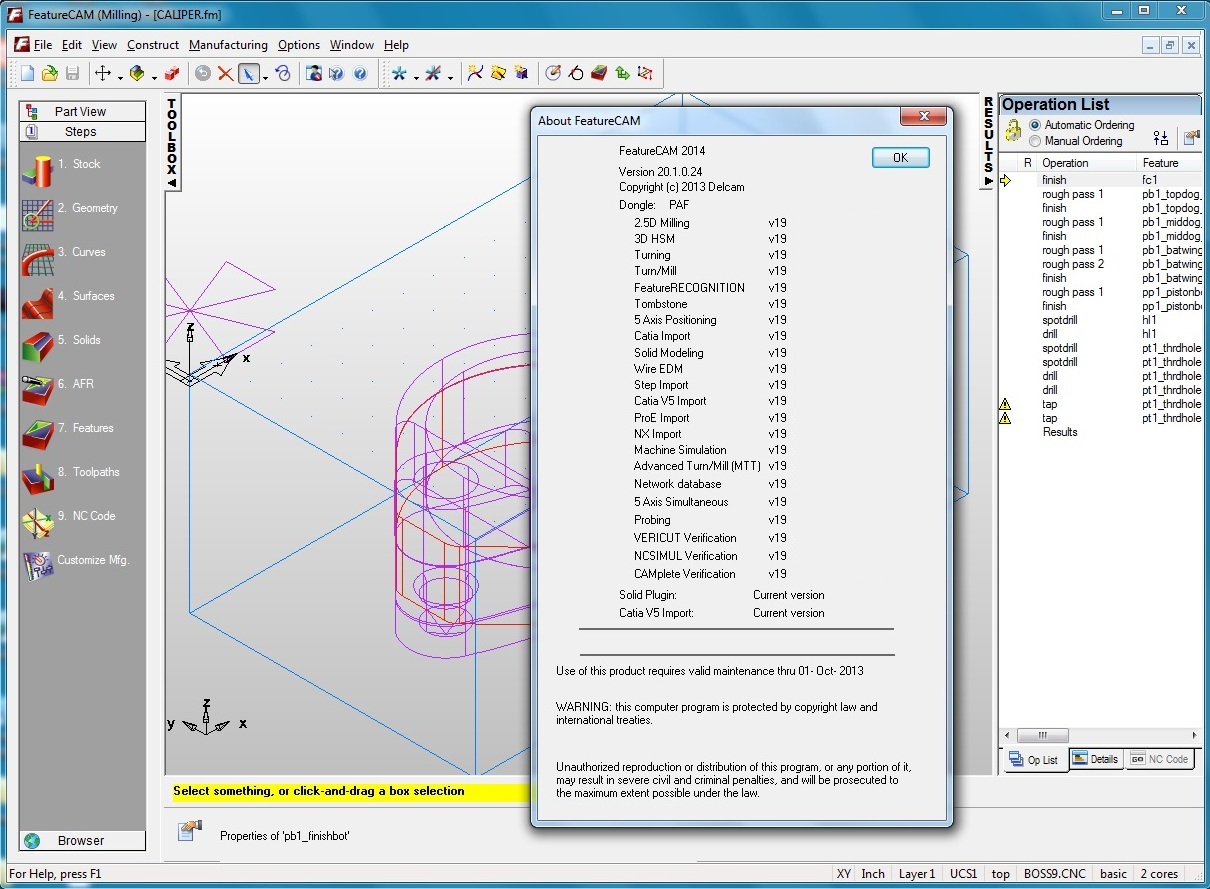Switch to the Op List tab
Image resolution: width=1210 pixels, height=889 pixels.
pyautogui.click(x=1035, y=760)
